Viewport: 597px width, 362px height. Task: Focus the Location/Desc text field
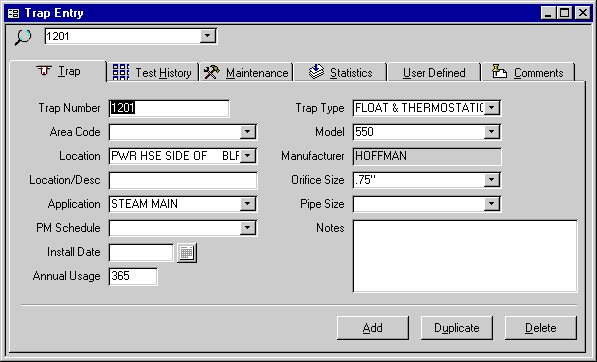[x=183, y=180]
